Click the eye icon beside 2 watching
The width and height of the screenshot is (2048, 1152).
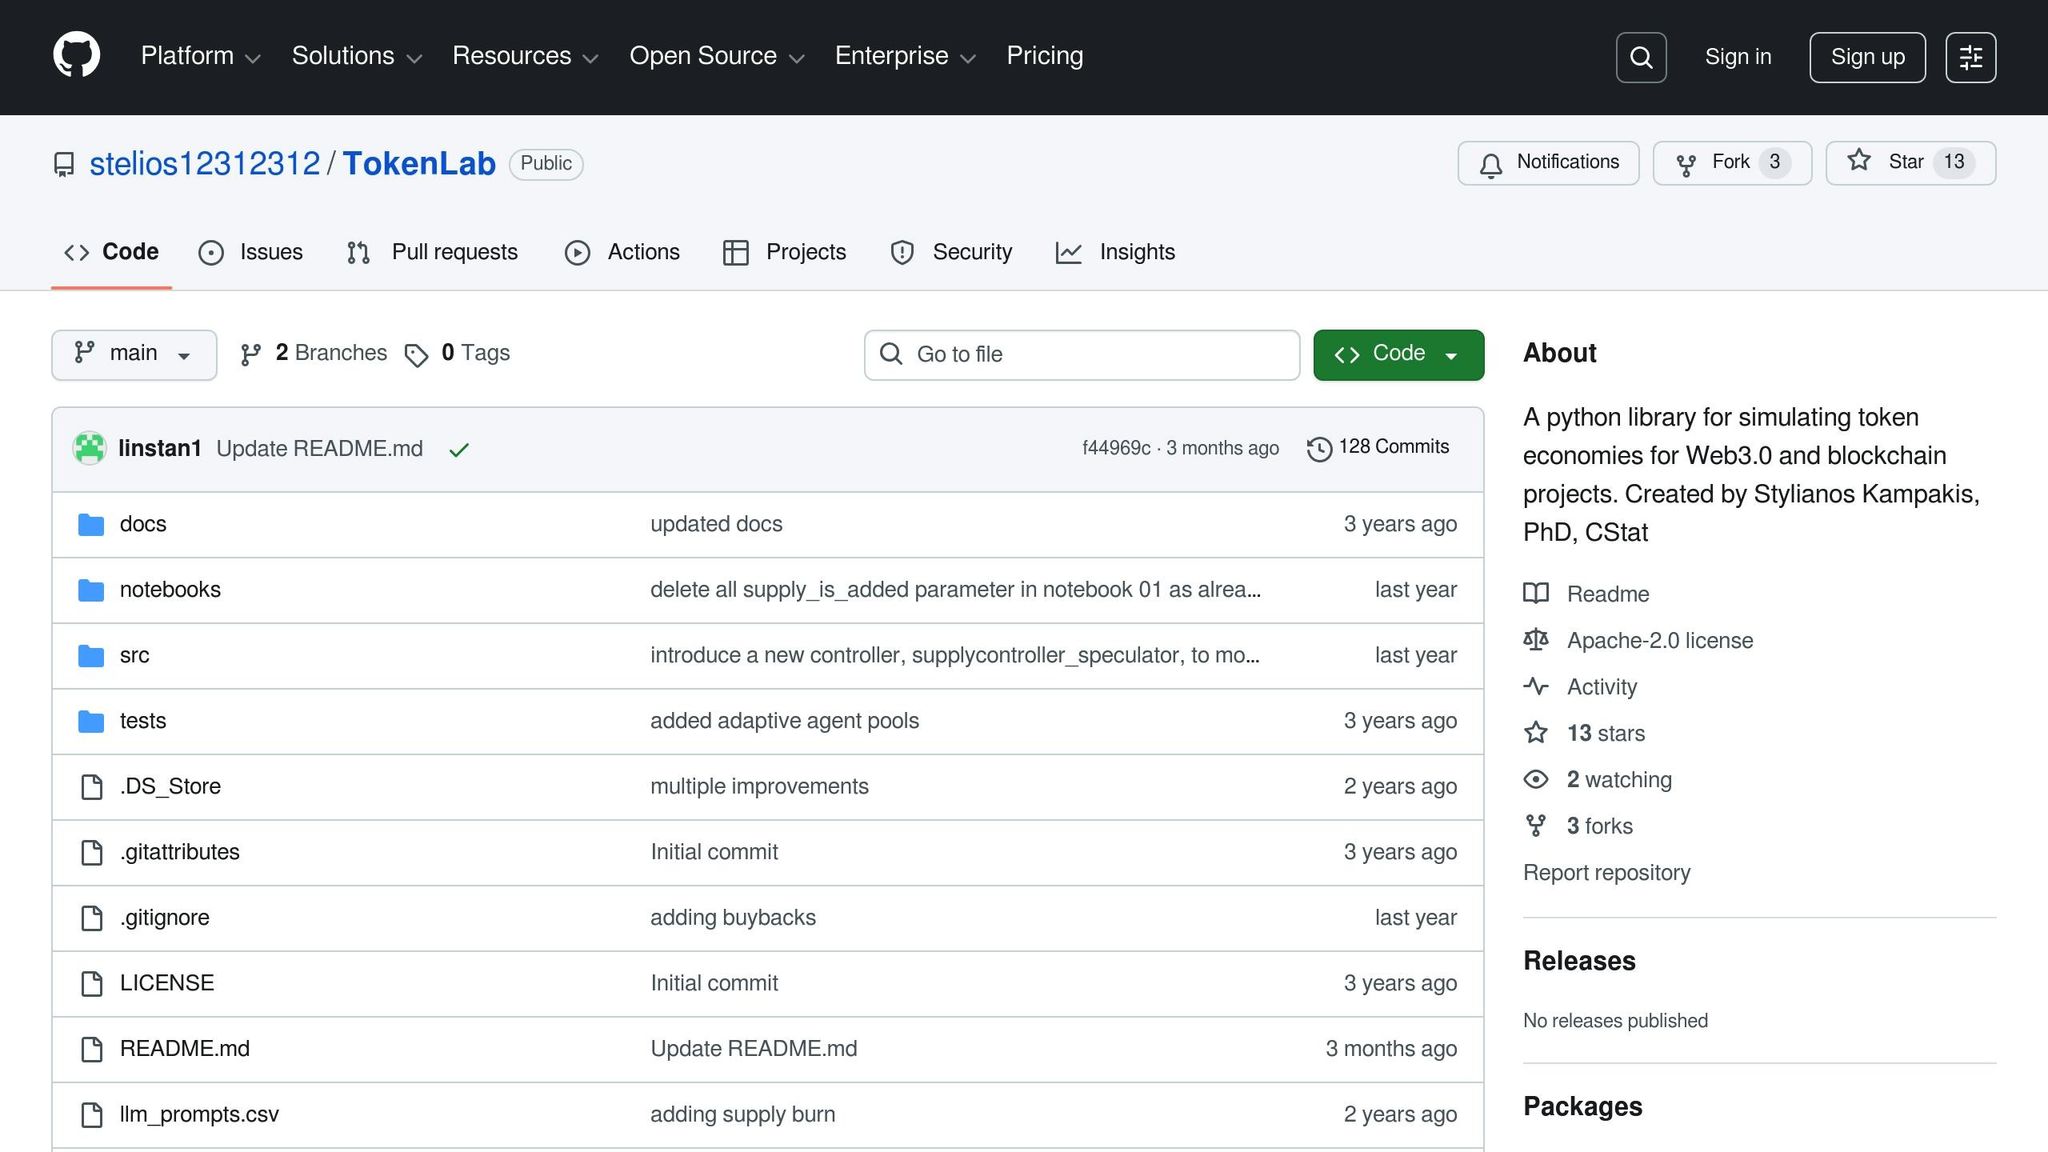coord(1536,779)
